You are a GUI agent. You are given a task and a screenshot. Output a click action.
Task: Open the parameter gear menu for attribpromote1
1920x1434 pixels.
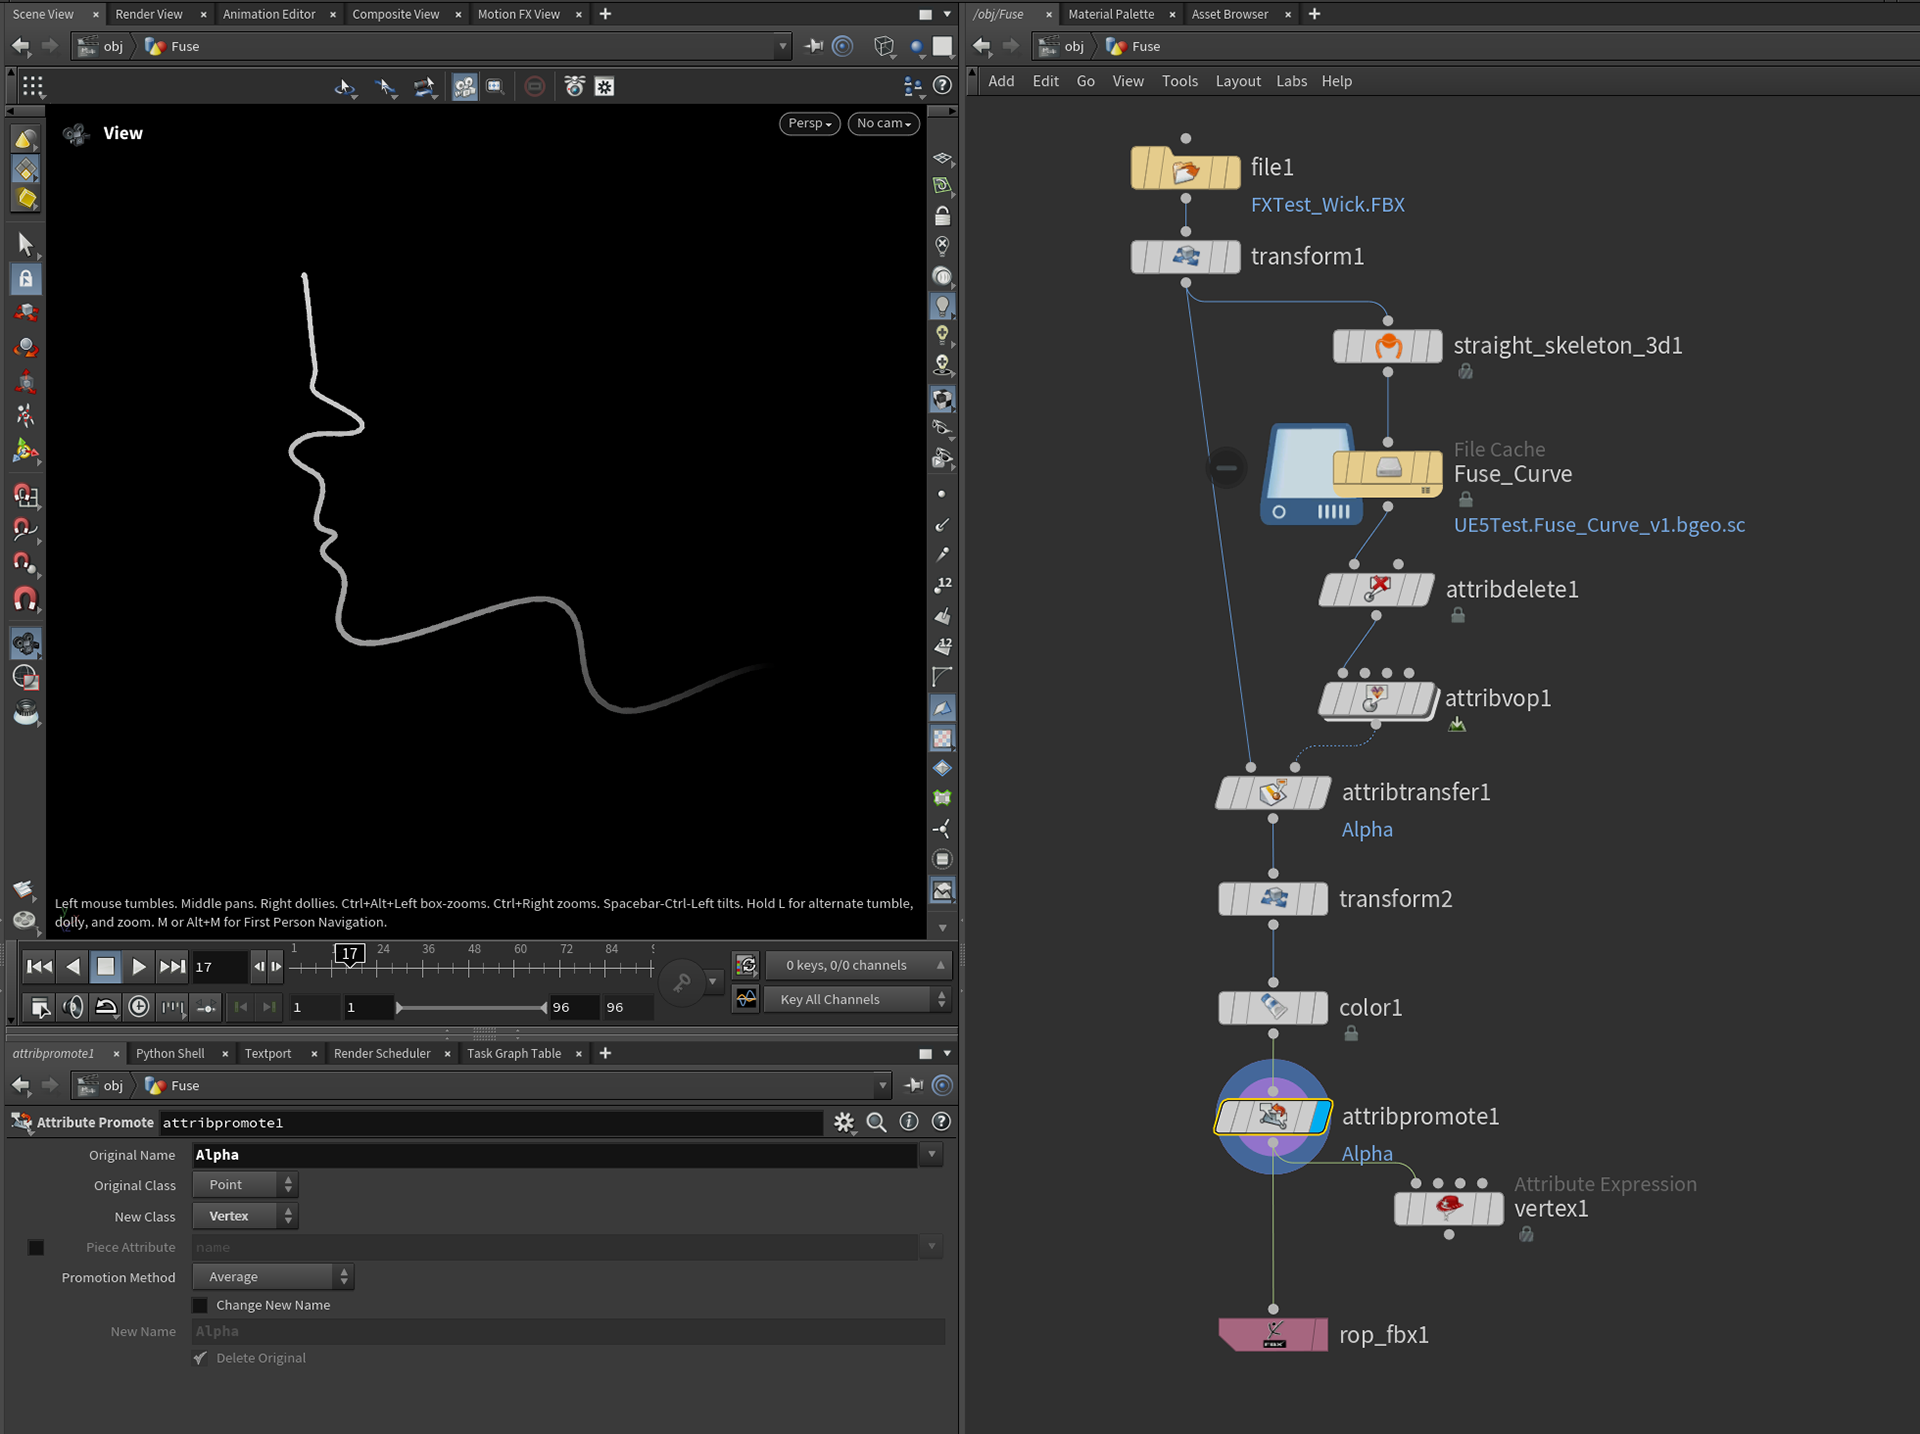[845, 1122]
